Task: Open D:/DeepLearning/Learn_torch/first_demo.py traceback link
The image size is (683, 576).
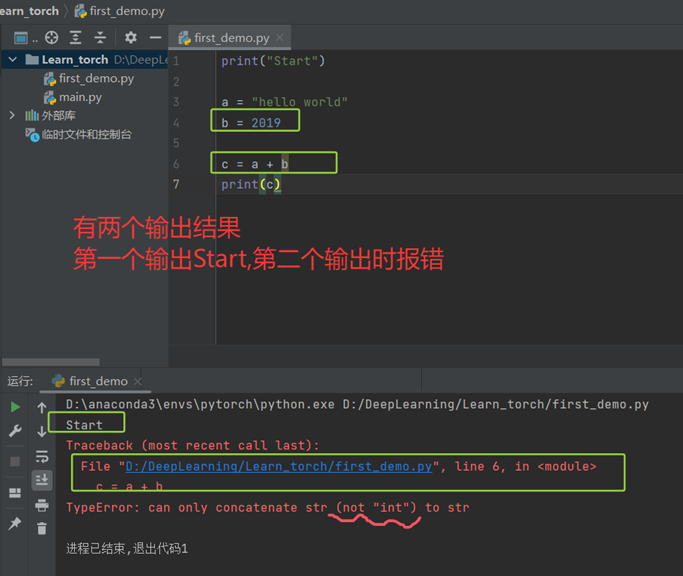Action: (x=279, y=467)
